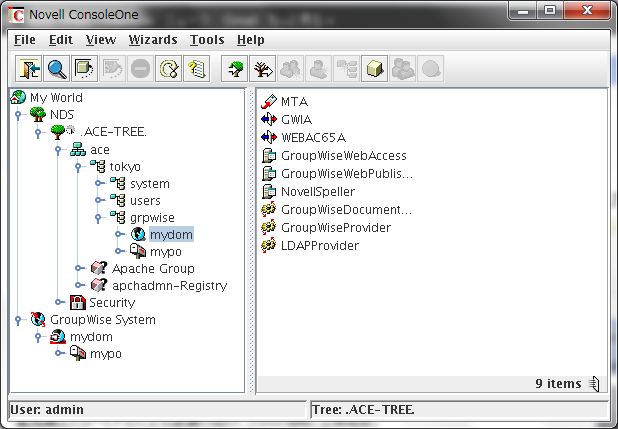The height and width of the screenshot is (429, 618).
Task: Click the '9 items' count label
Action: tap(558, 384)
